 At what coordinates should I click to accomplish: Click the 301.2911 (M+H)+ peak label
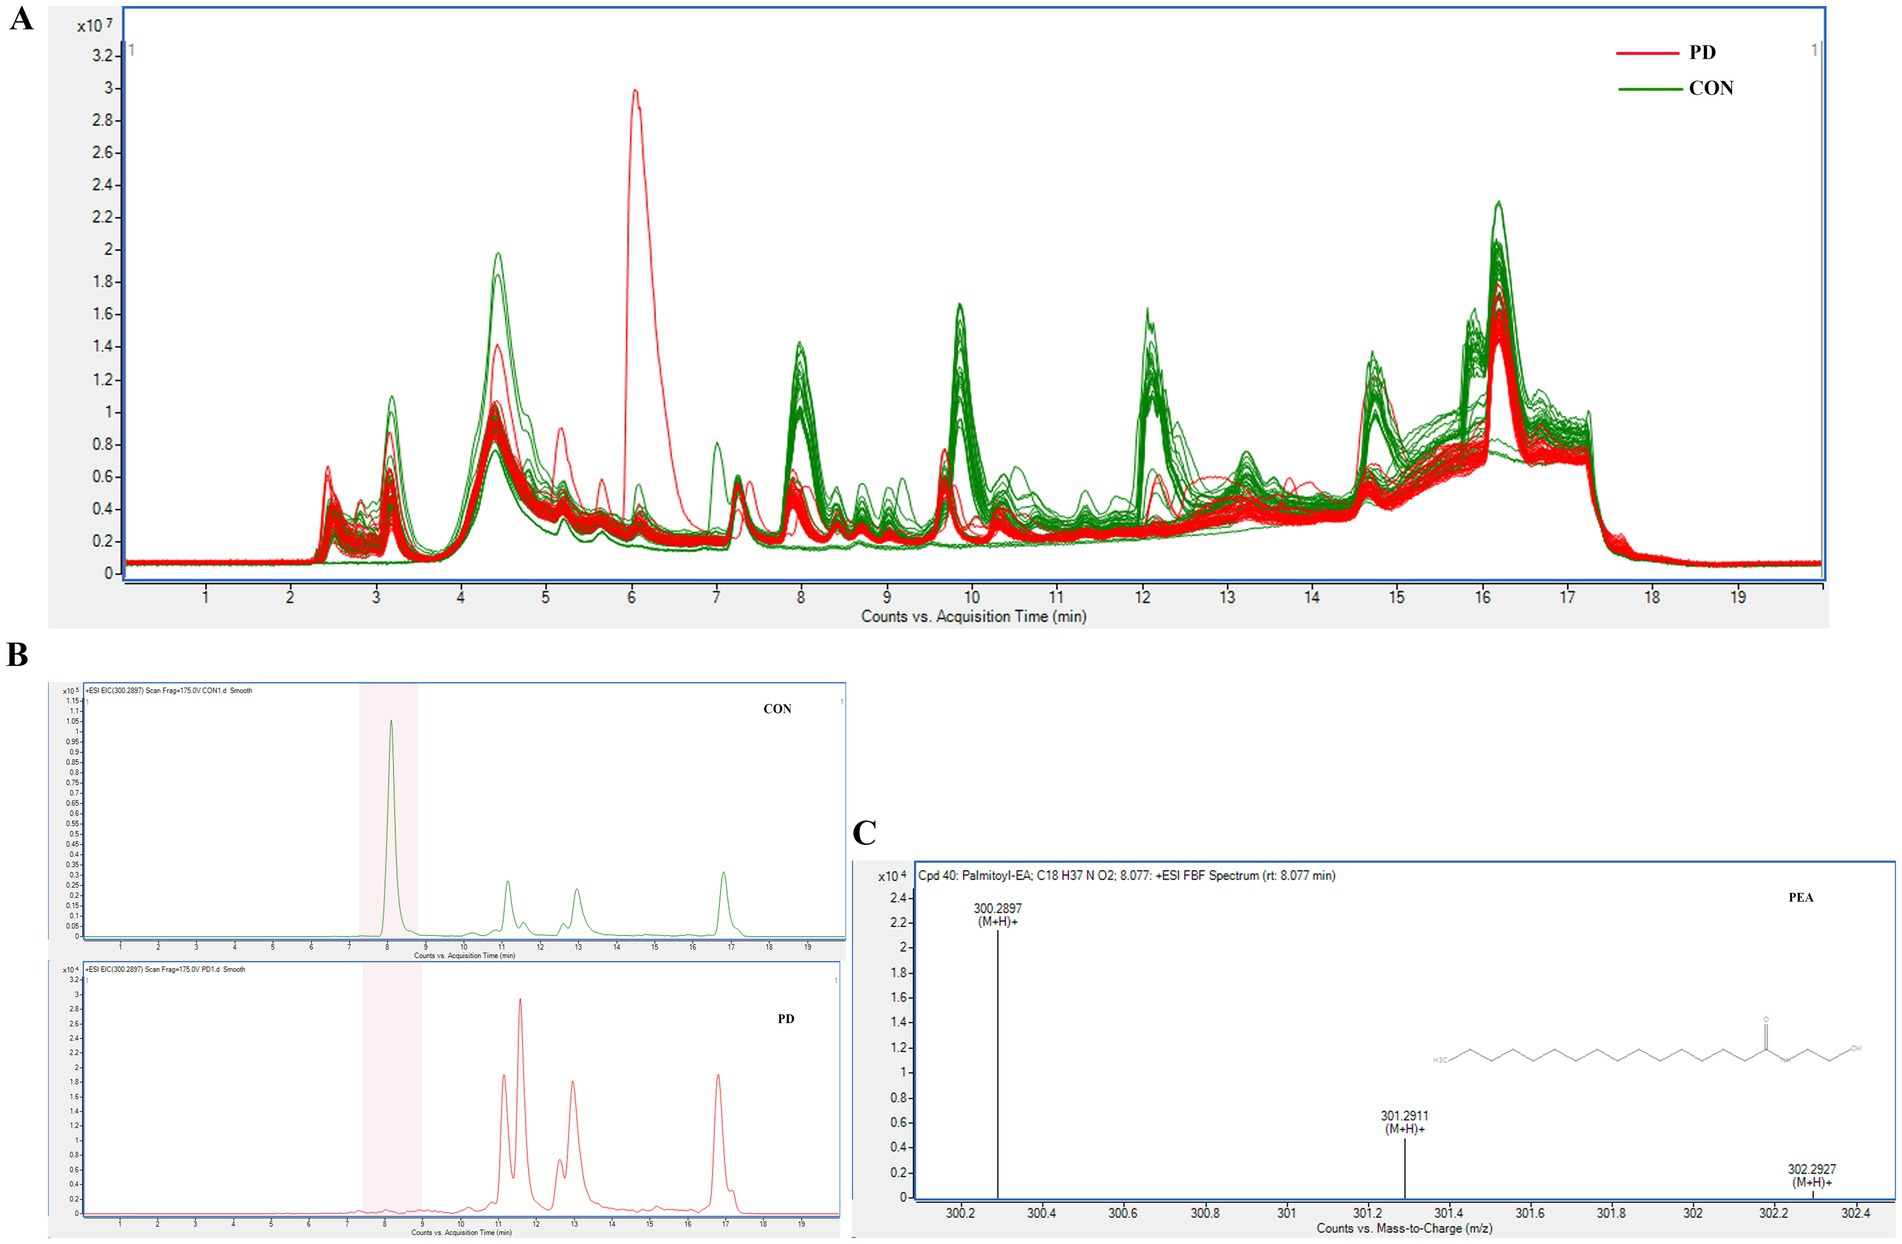click(x=1404, y=1122)
